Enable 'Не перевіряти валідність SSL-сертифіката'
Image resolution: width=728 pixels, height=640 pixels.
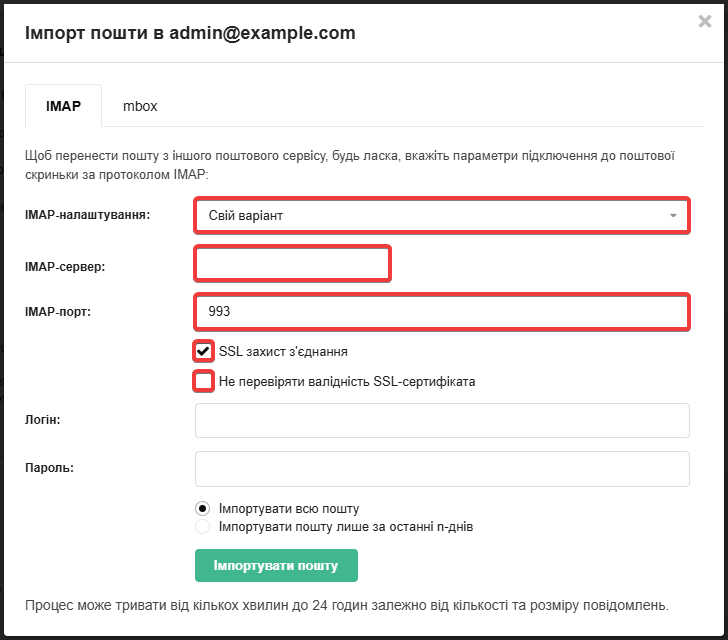click(x=204, y=381)
